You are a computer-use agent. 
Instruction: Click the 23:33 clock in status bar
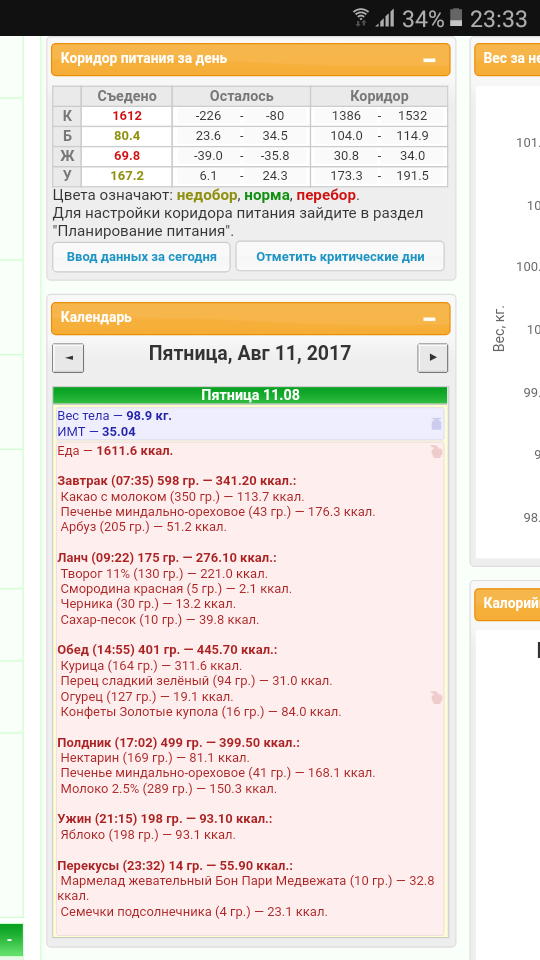pos(498,19)
